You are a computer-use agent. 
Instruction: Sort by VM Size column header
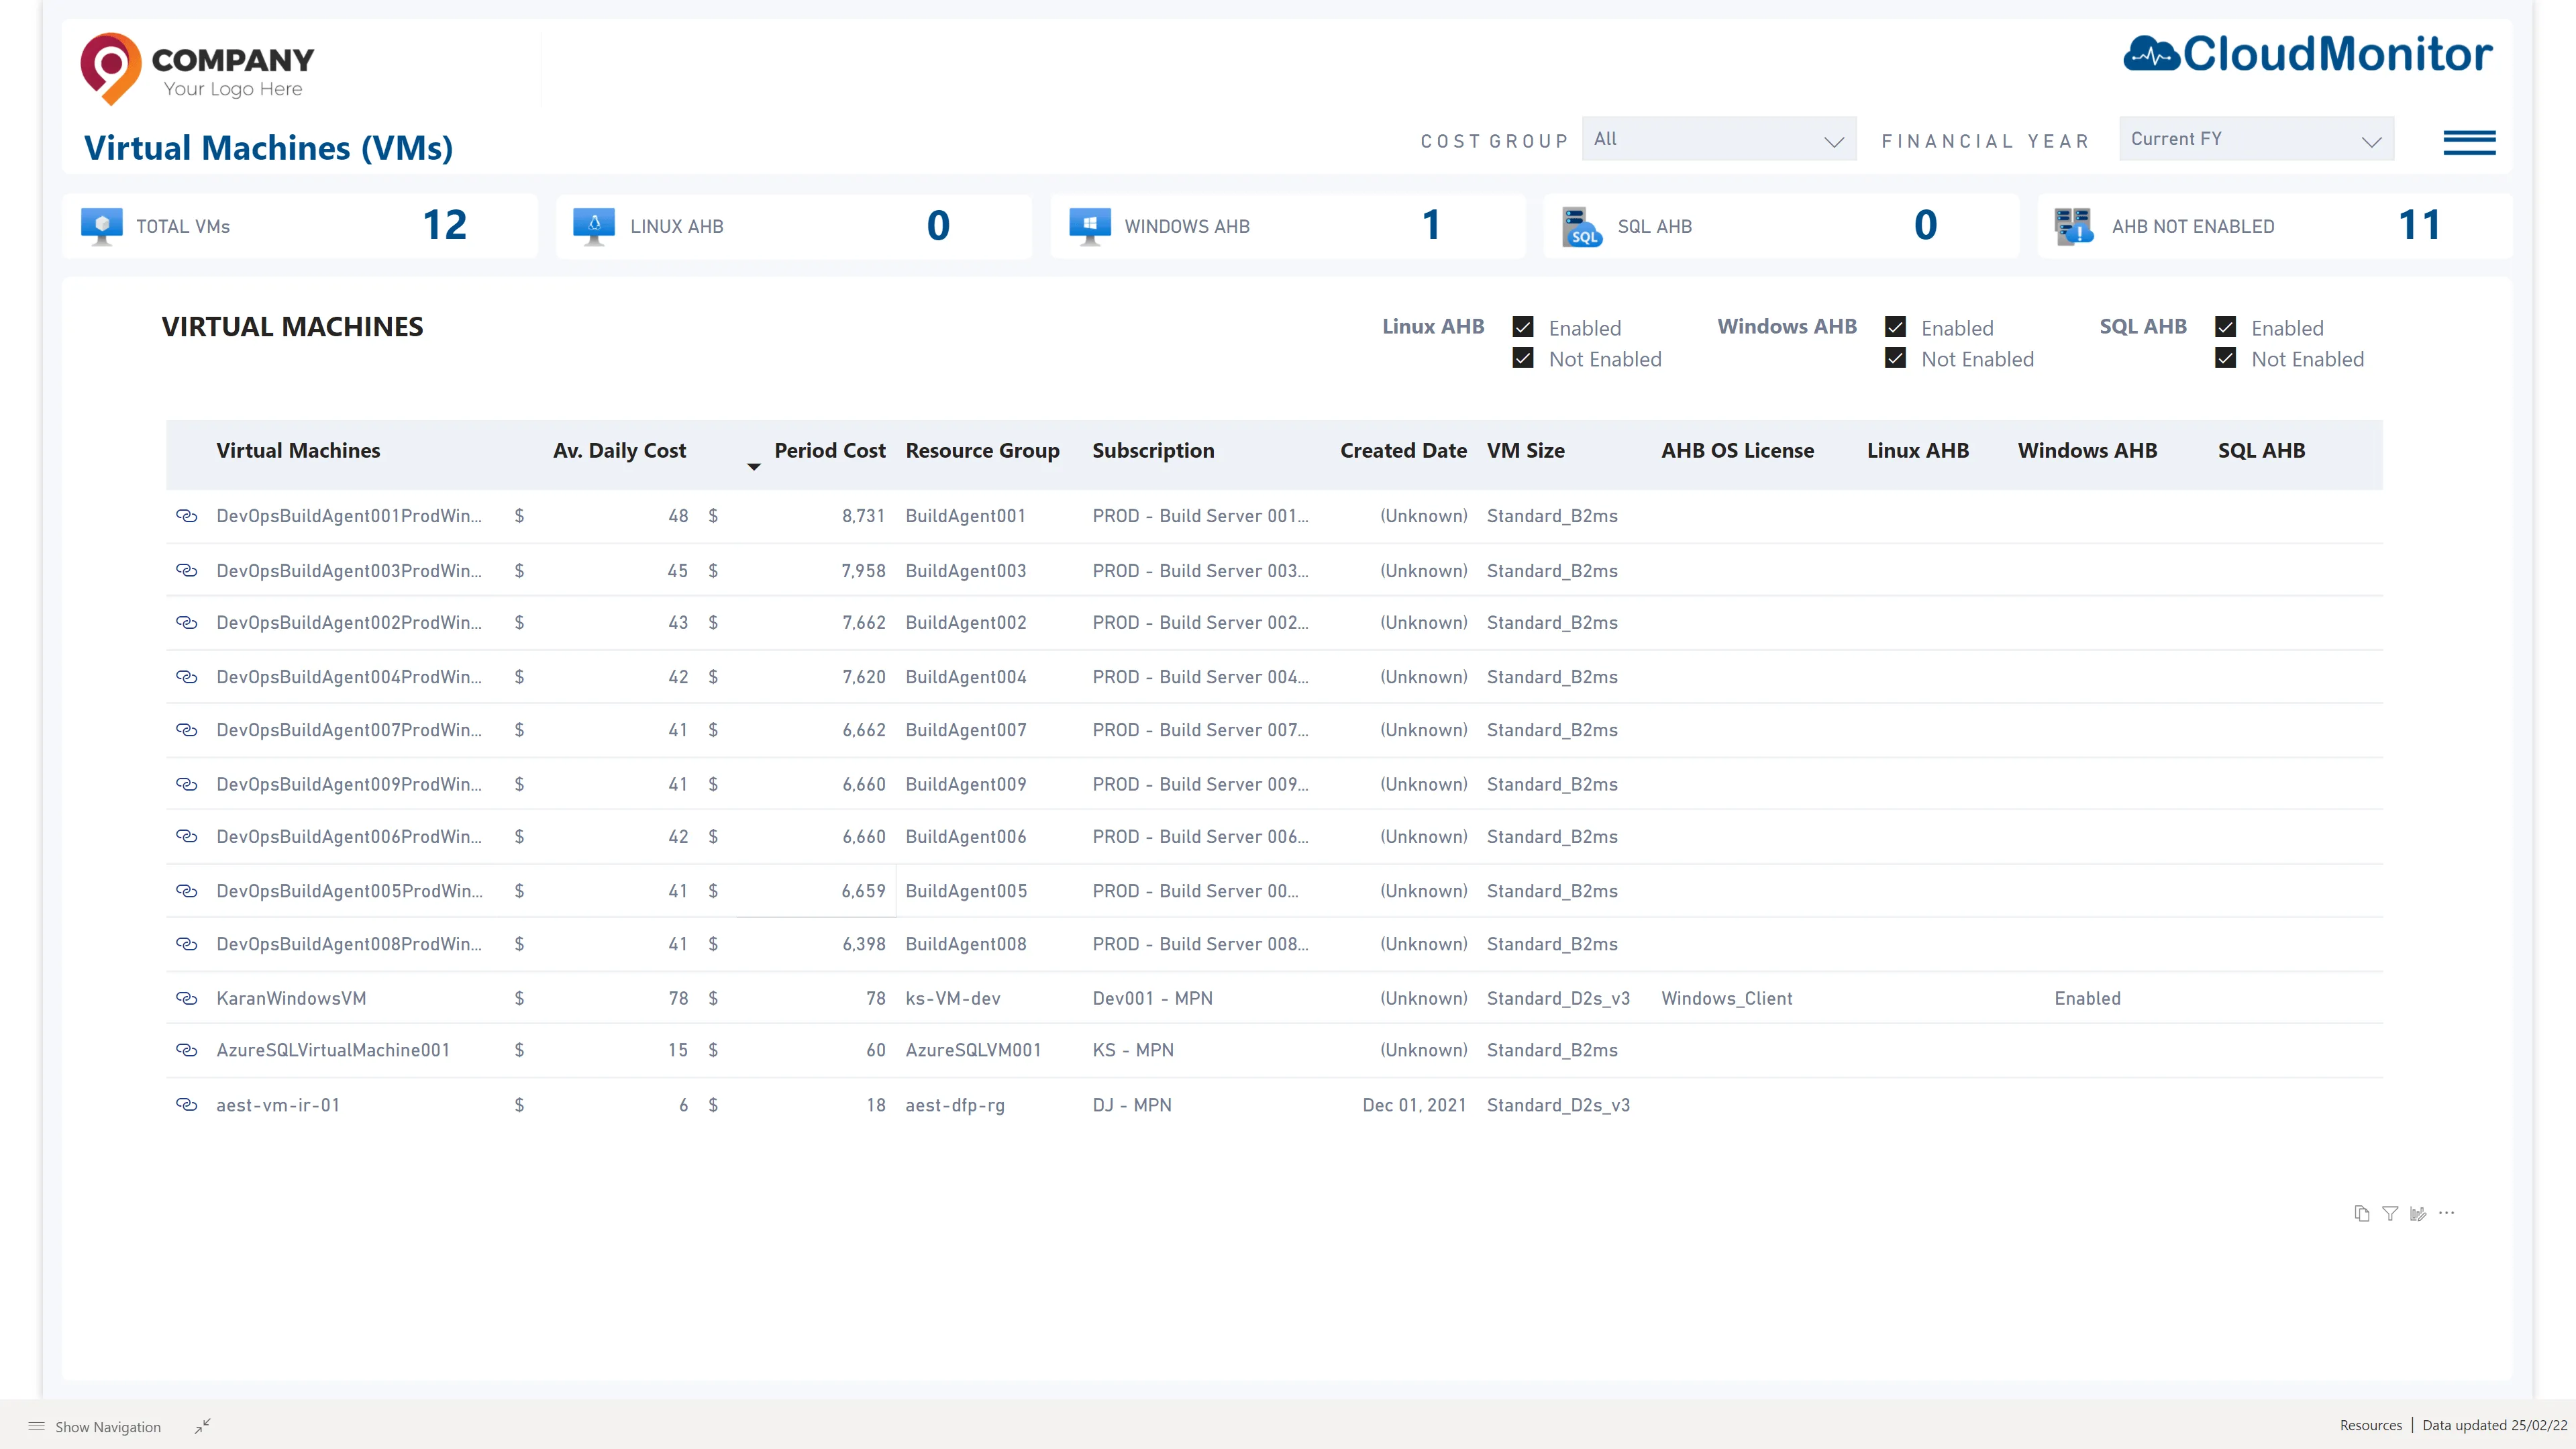tap(1526, 451)
